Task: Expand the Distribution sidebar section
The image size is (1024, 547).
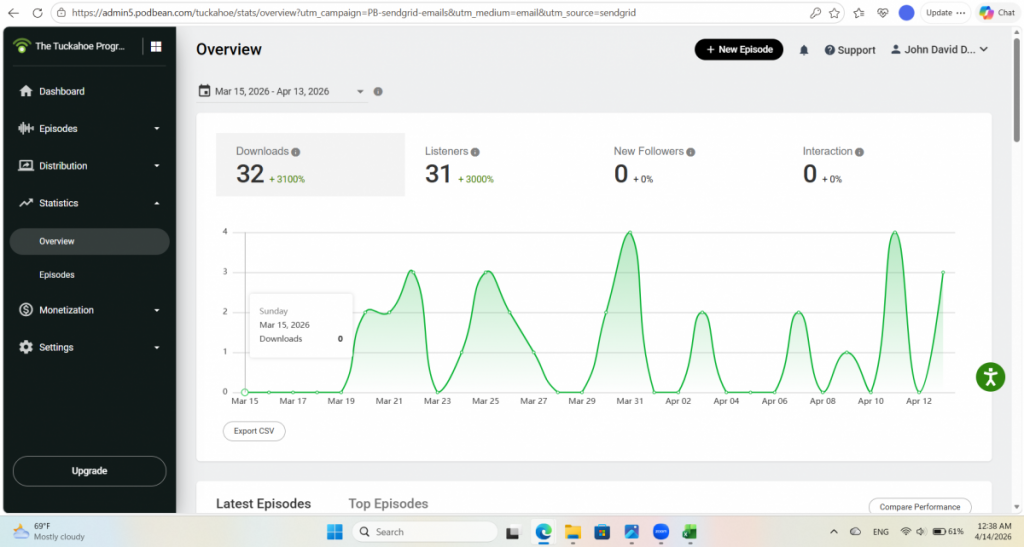Action: coord(88,166)
